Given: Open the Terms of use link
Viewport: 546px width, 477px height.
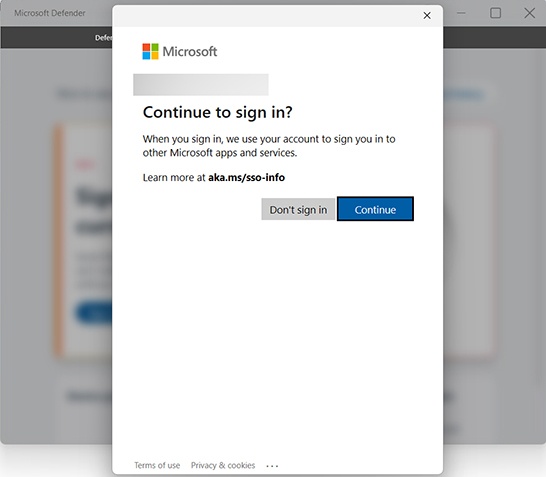Looking at the screenshot, I should 157,465.
